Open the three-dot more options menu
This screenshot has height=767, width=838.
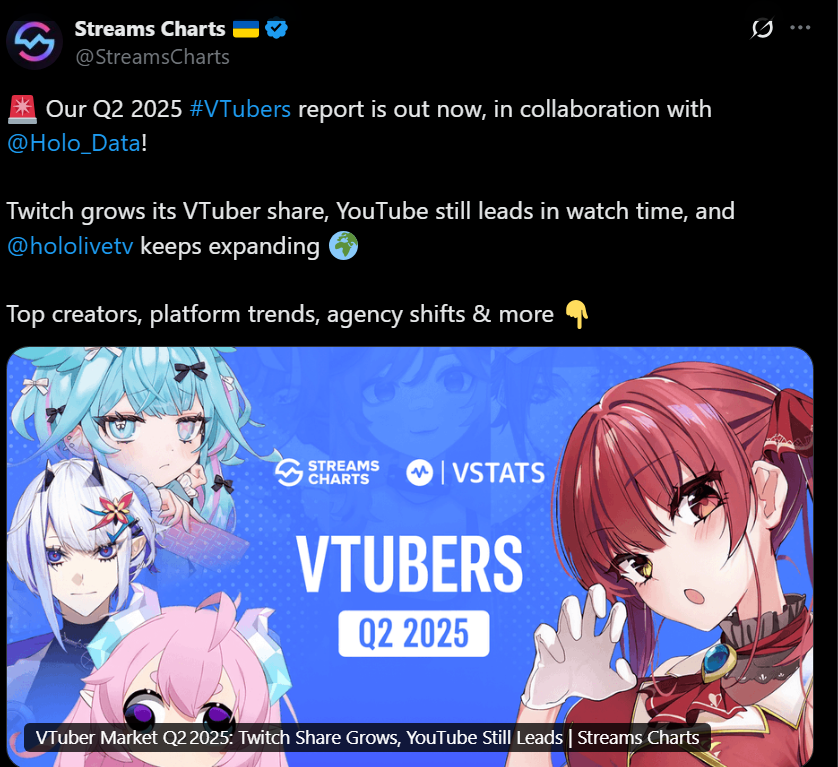[800, 28]
